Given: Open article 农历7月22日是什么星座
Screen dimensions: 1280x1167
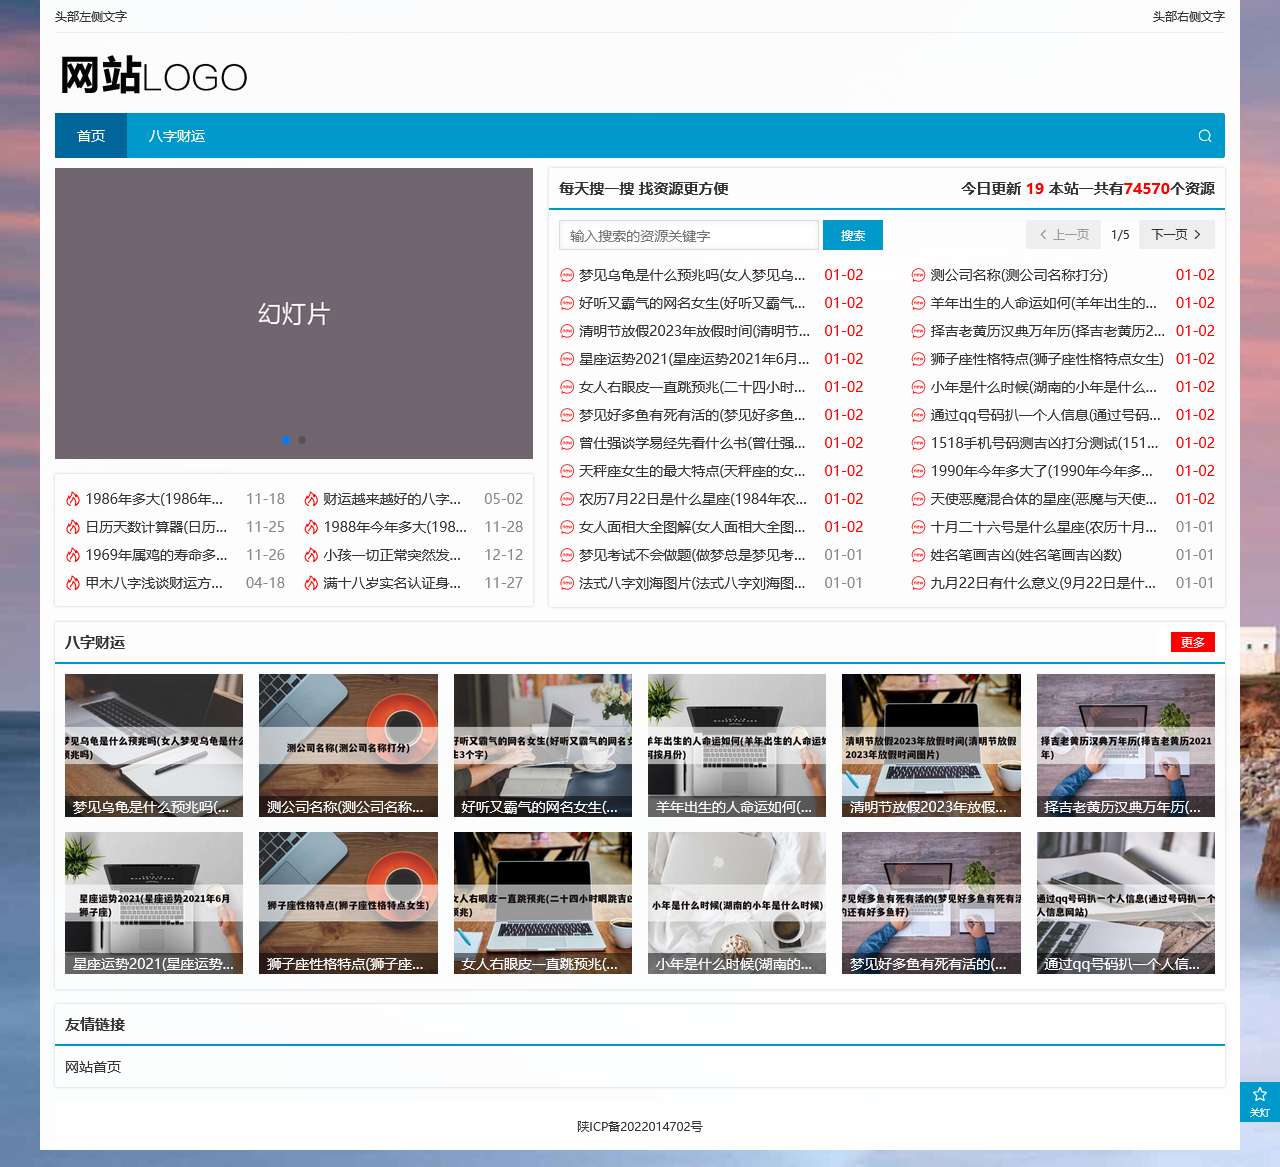Looking at the screenshot, I should (x=693, y=499).
